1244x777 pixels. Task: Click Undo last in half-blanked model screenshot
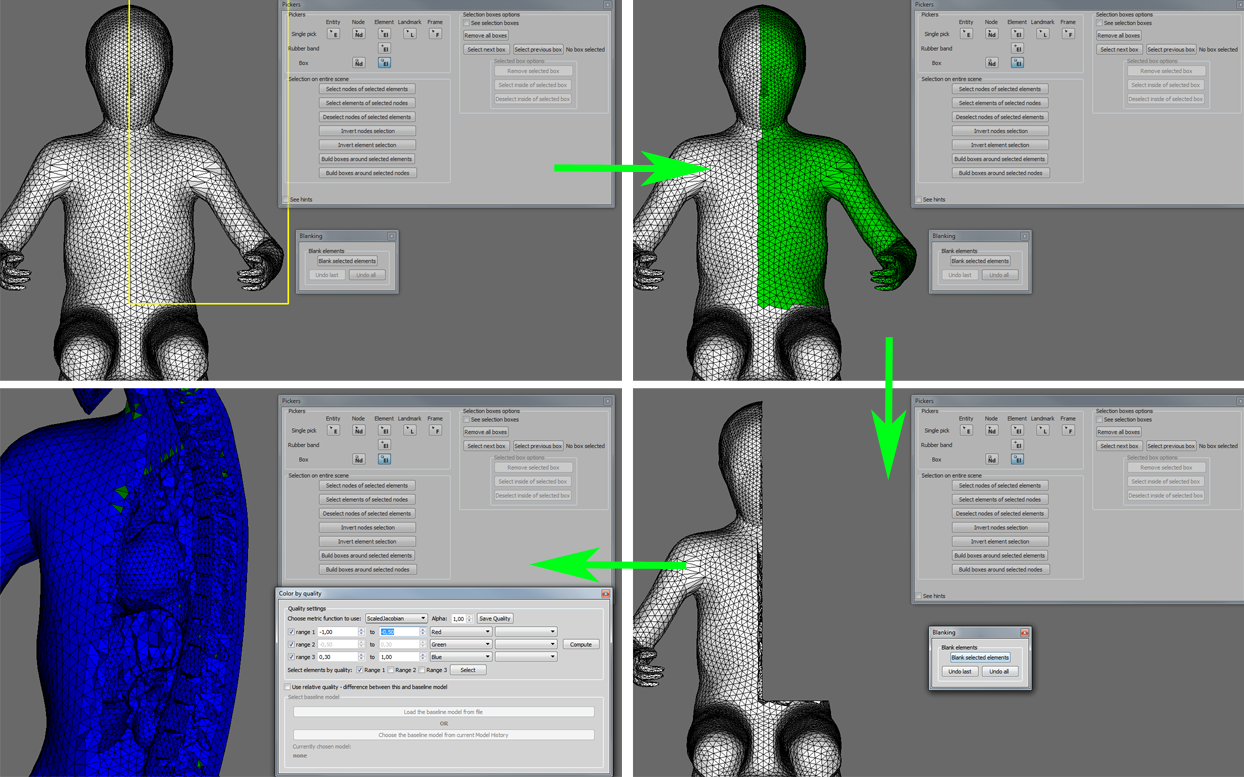(x=960, y=672)
